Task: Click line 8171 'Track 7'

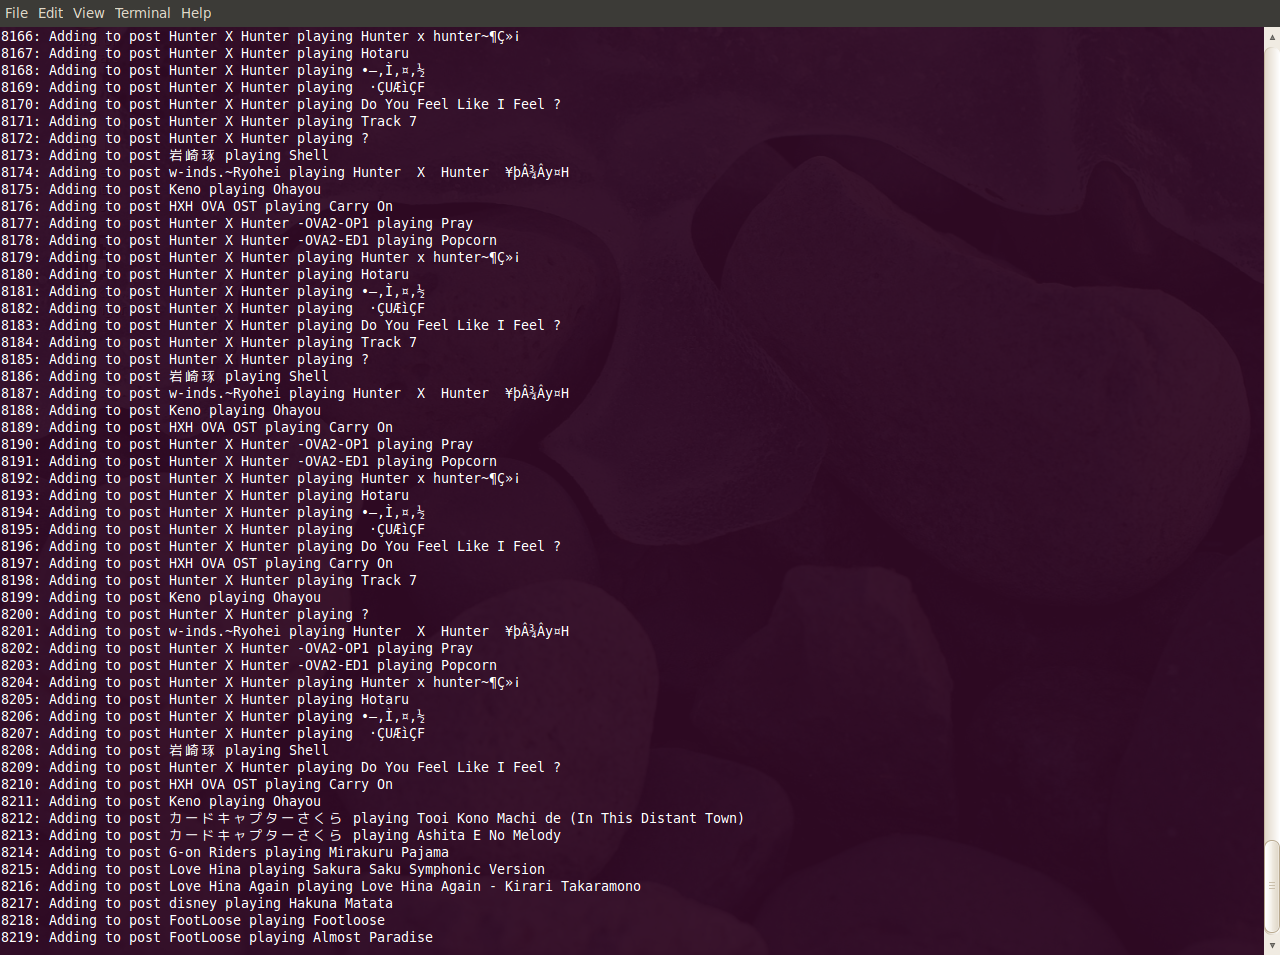Action: pos(389,122)
